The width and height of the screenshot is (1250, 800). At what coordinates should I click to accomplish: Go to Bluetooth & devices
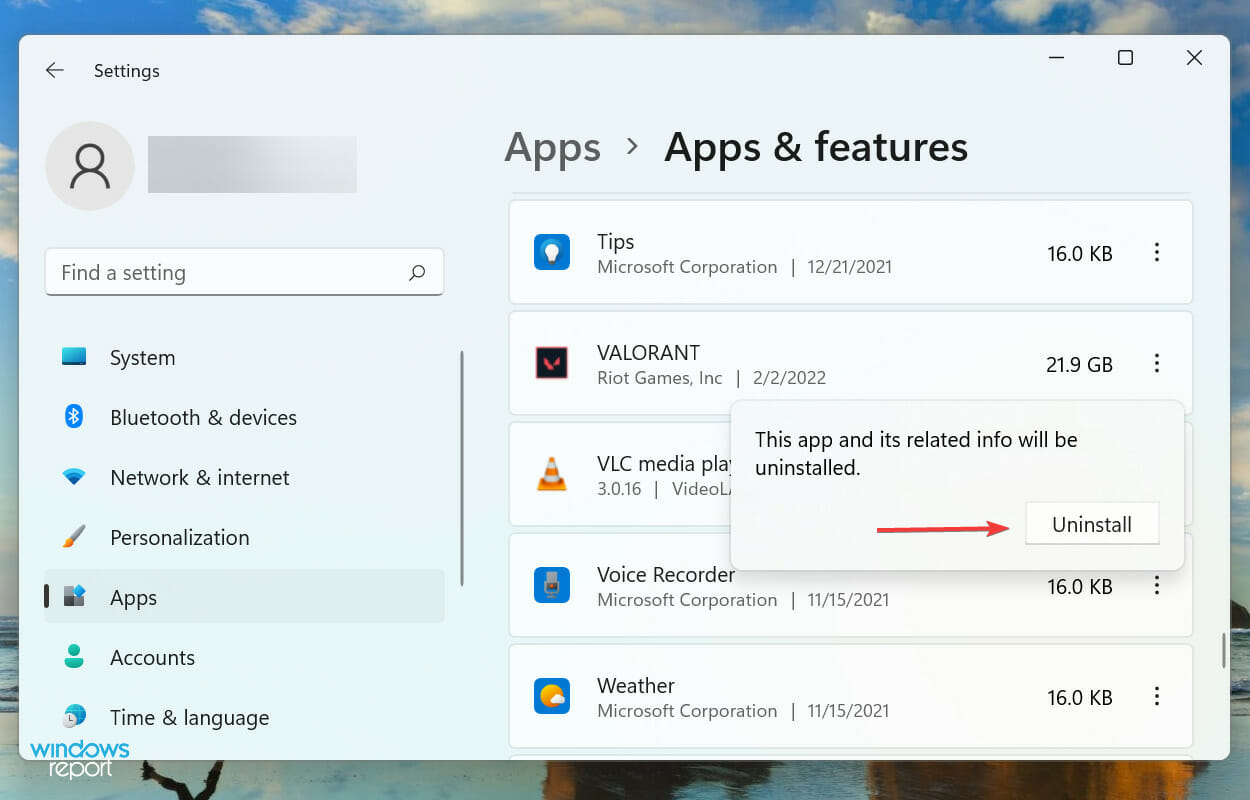click(203, 417)
